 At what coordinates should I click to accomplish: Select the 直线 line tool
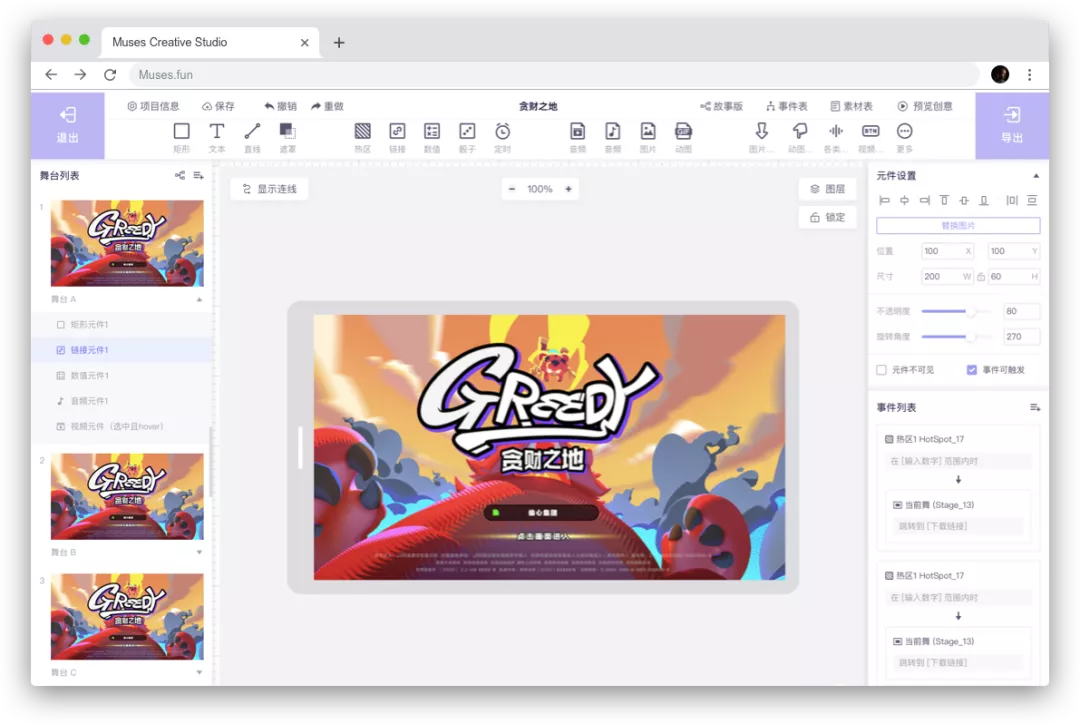pos(252,131)
